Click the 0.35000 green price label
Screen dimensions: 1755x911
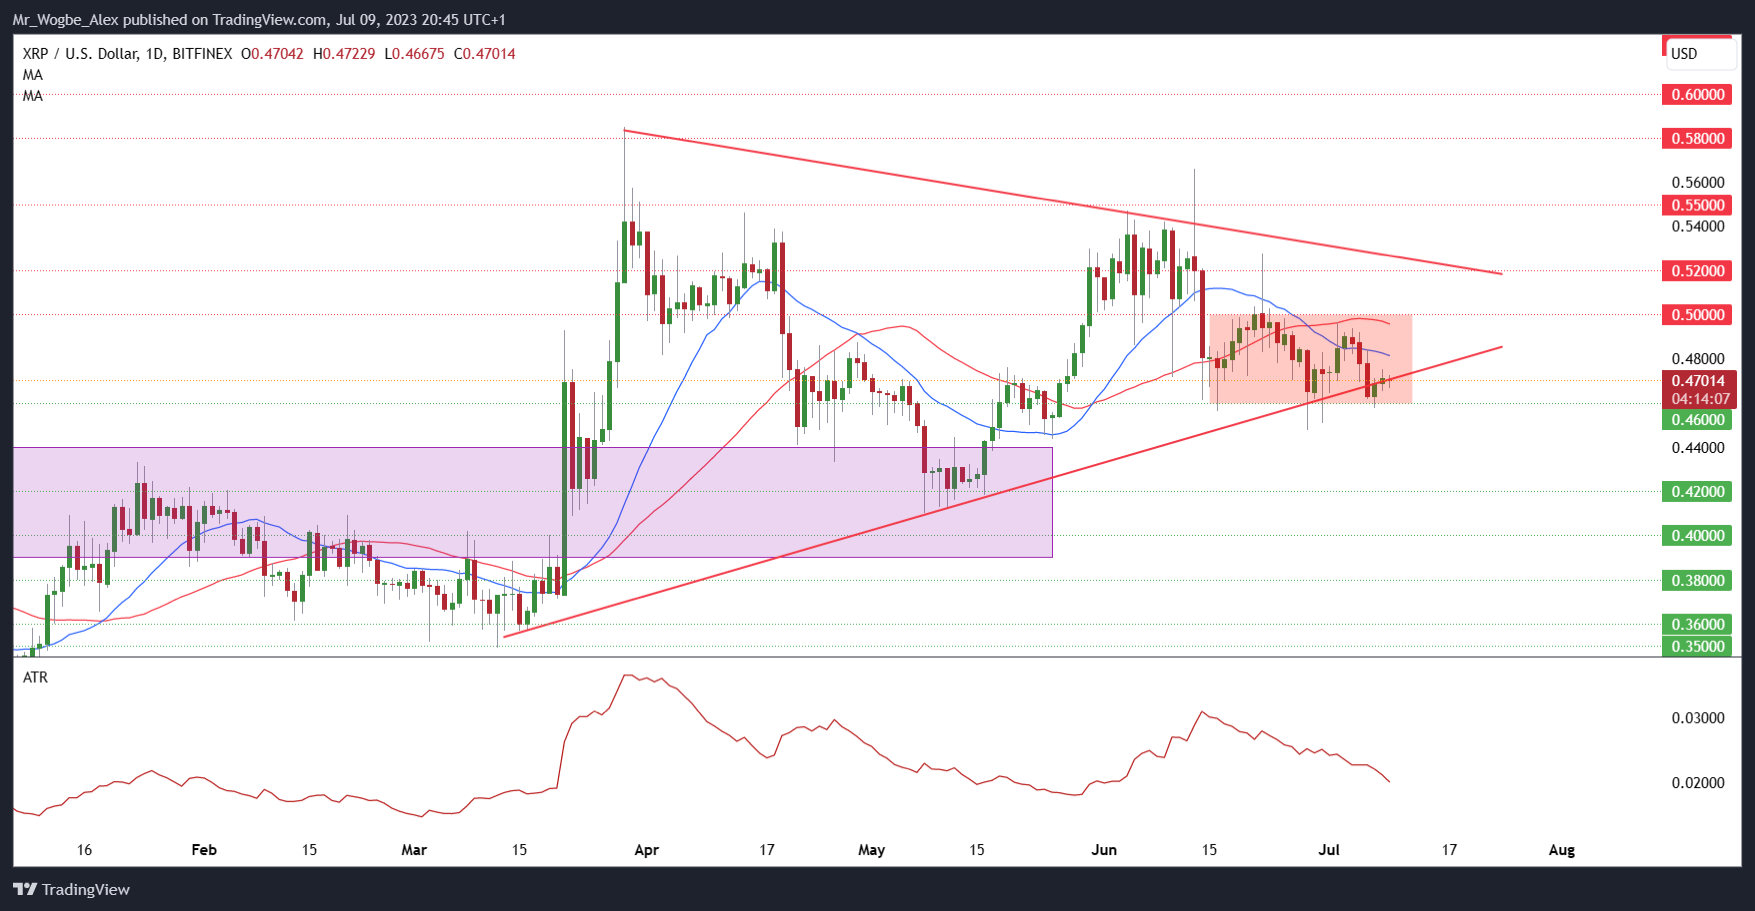tap(1697, 646)
